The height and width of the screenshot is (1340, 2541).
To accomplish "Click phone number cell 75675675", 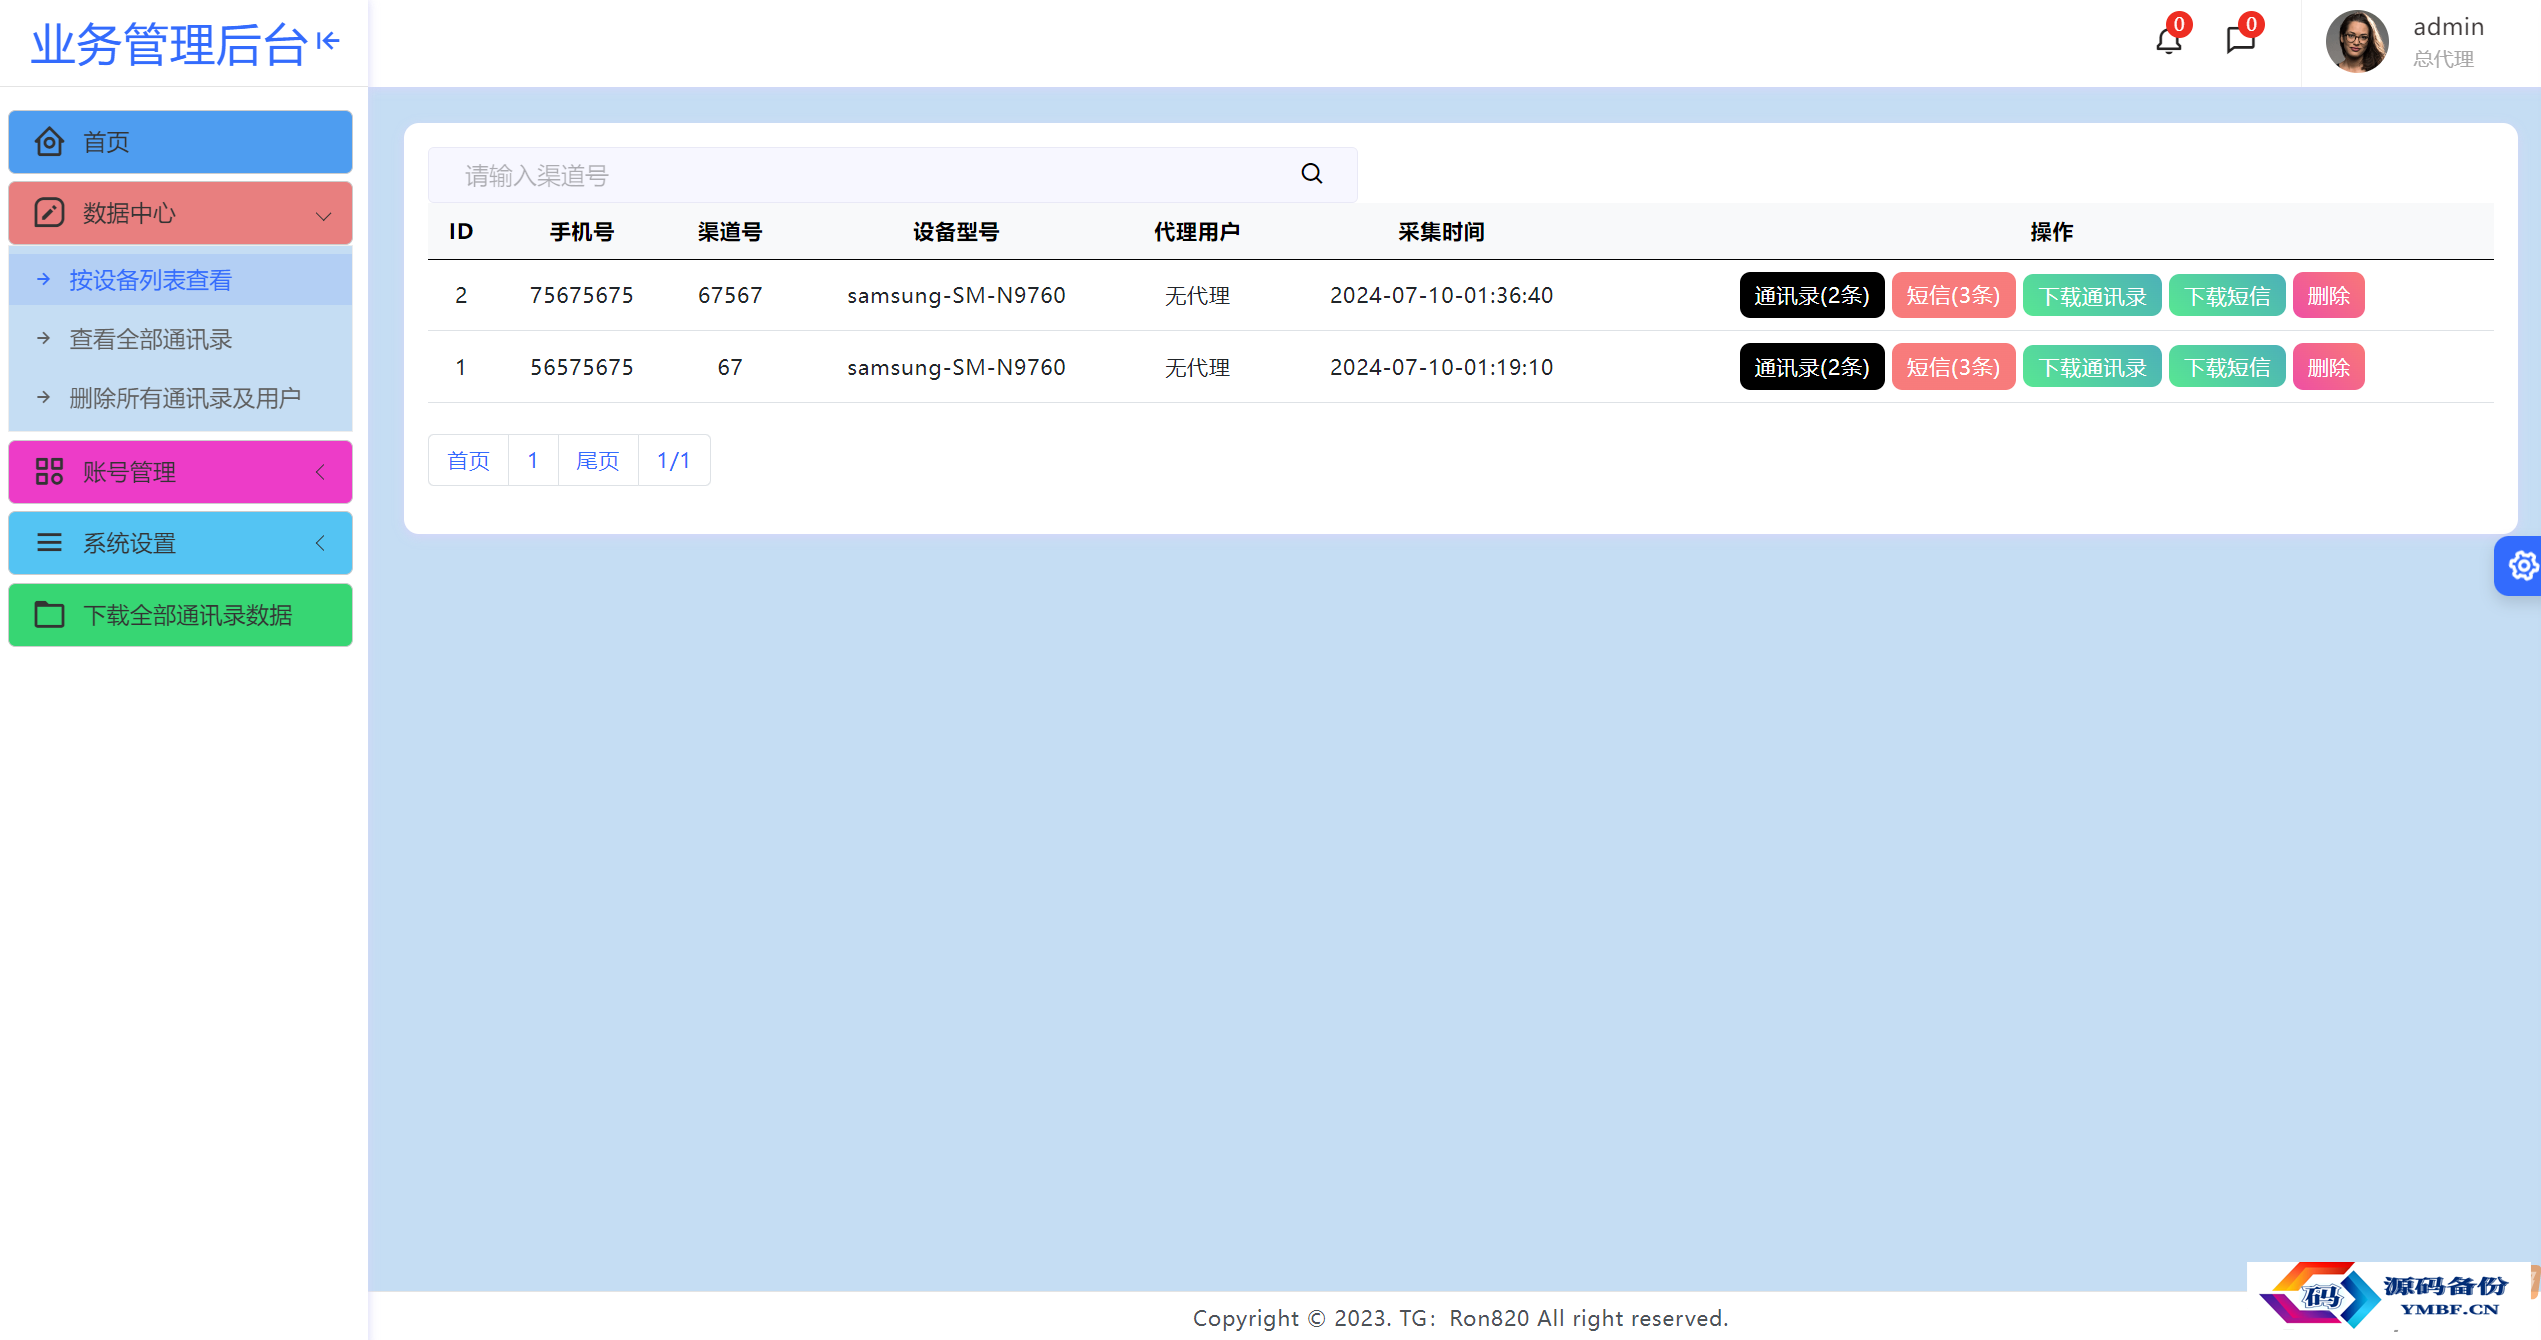I will pyautogui.click(x=581, y=296).
